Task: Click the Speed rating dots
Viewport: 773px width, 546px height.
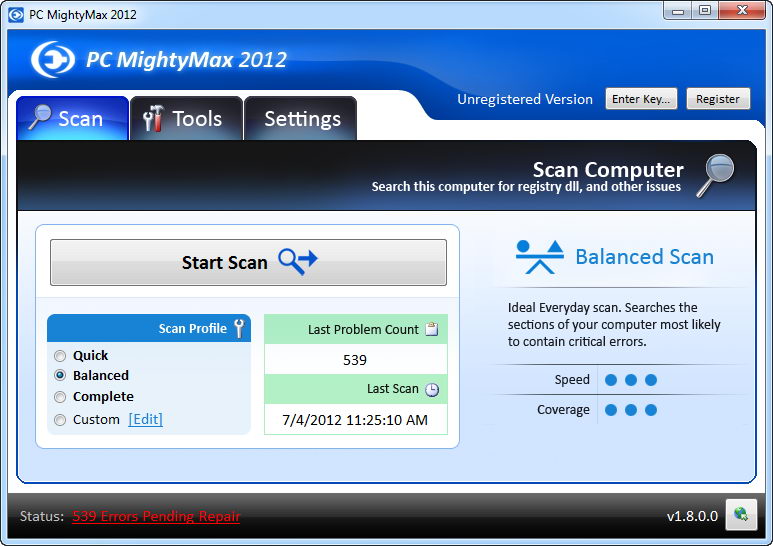Action: click(x=631, y=380)
